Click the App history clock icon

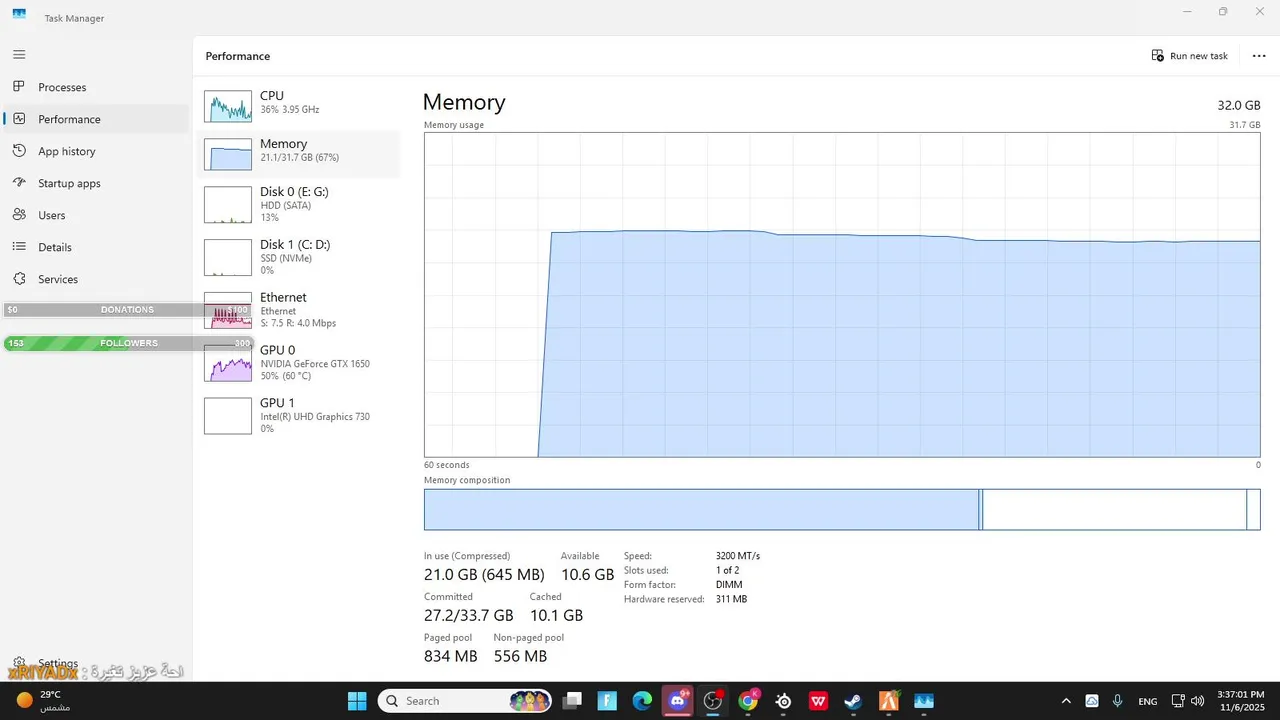[x=19, y=151]
